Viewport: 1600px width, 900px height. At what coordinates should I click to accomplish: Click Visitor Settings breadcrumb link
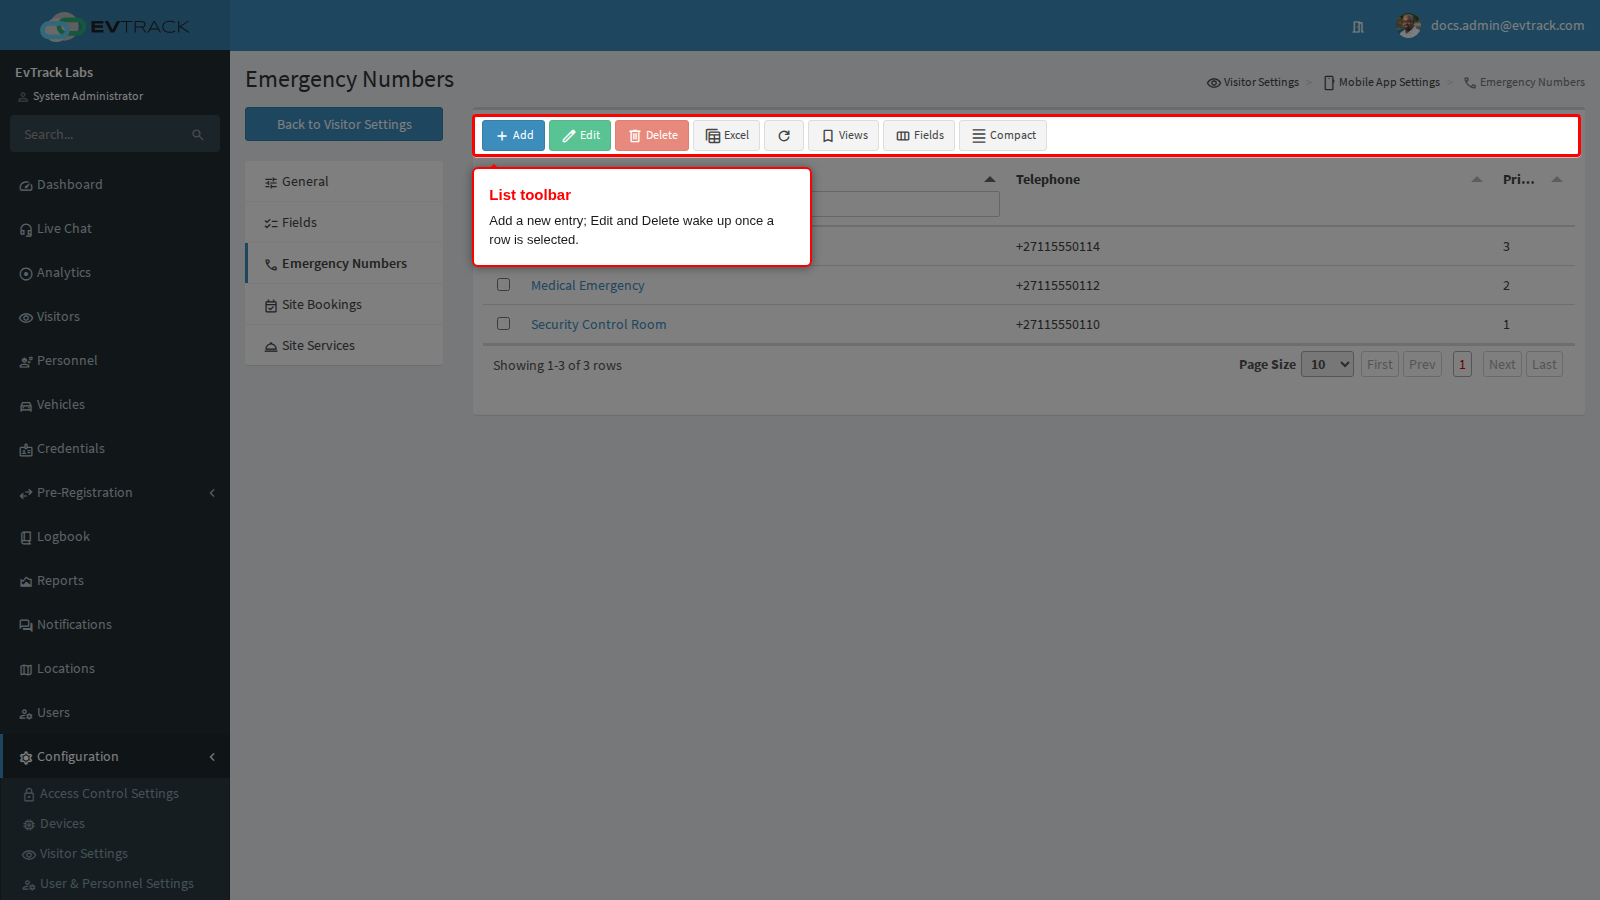1253,83
